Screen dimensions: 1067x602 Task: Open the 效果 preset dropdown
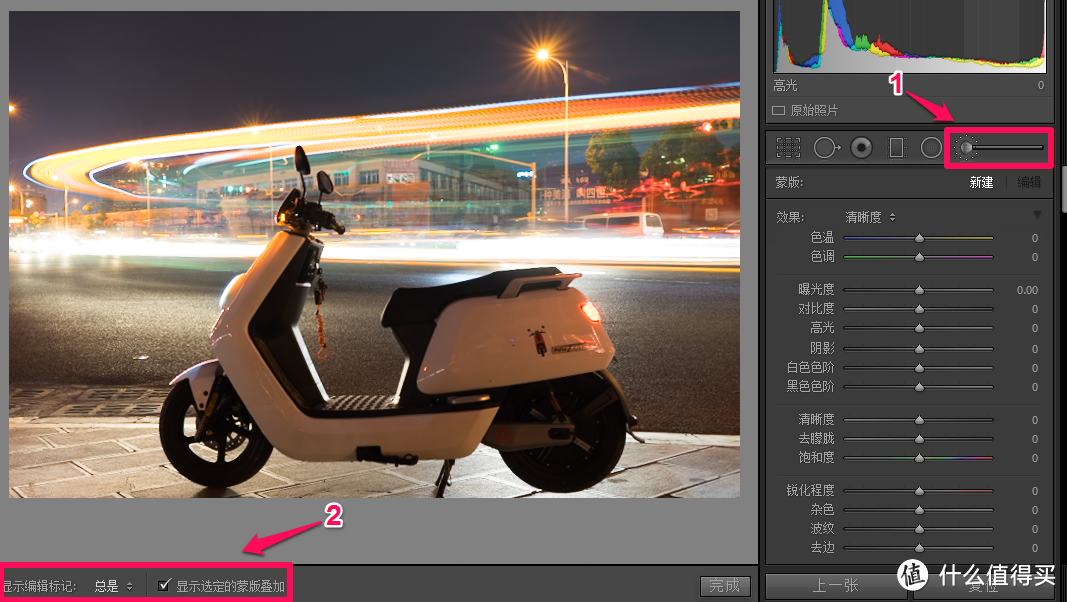tap(870, 217)
